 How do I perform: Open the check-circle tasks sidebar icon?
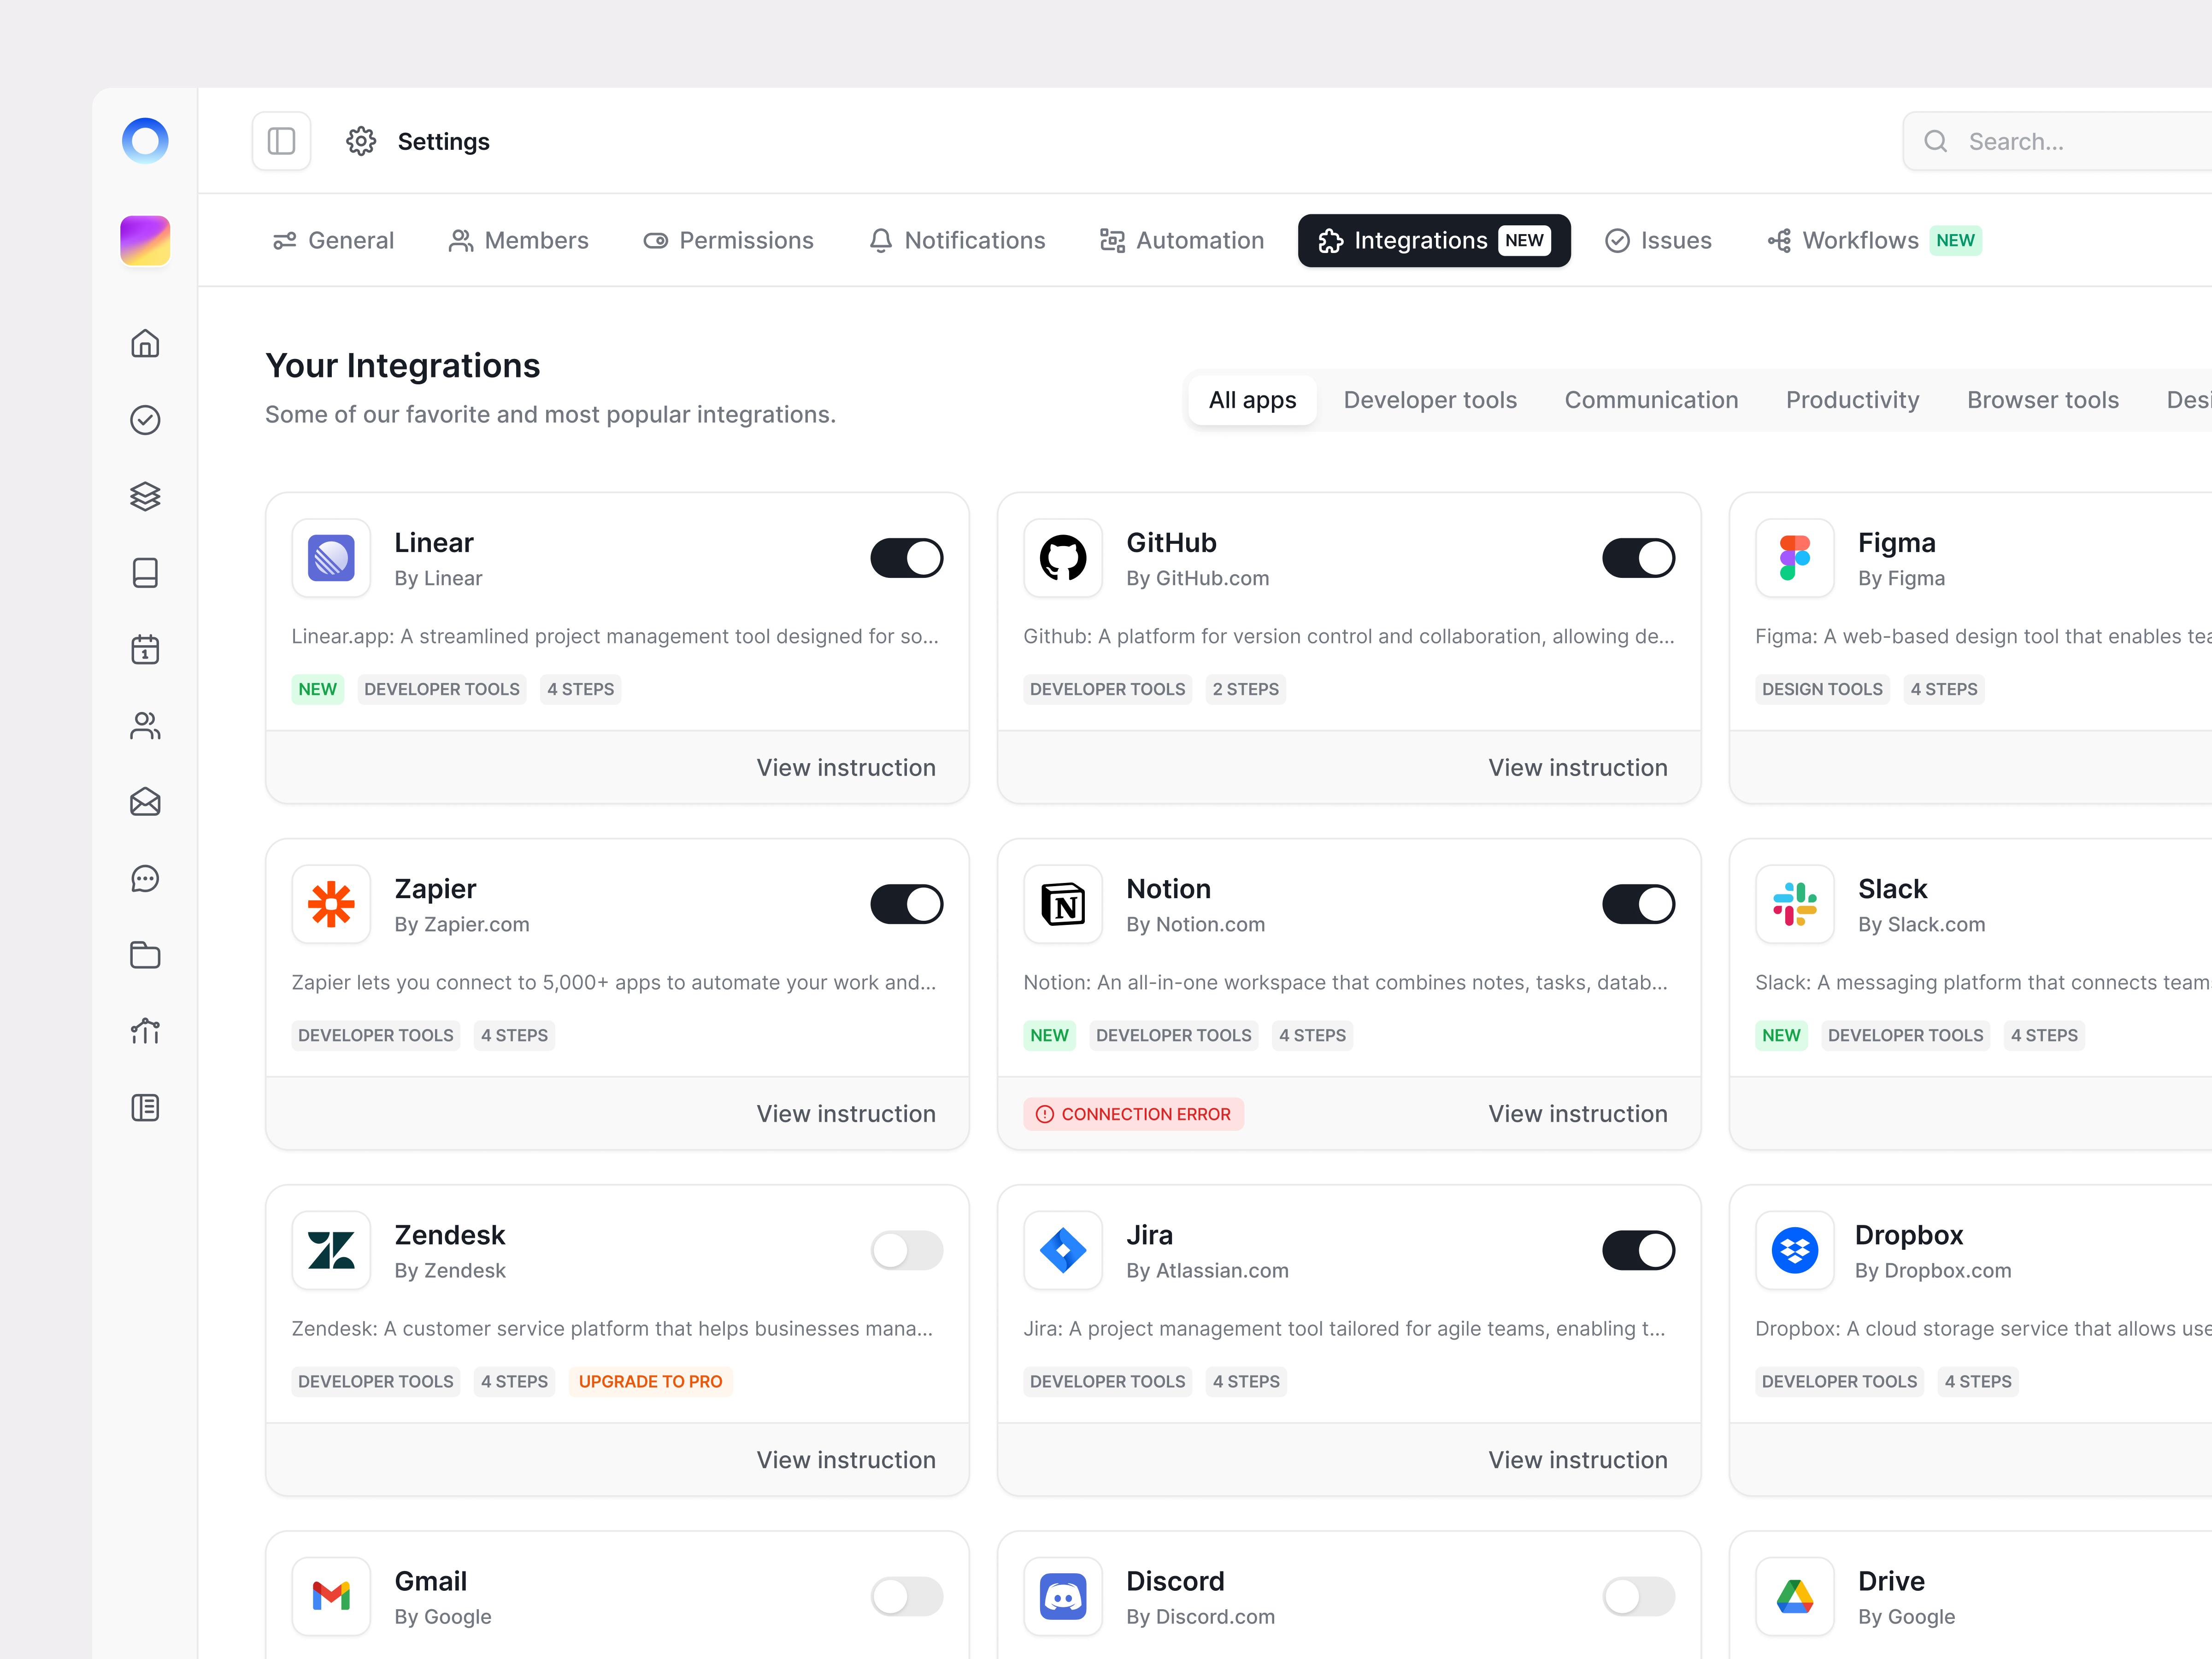point(145,420)
